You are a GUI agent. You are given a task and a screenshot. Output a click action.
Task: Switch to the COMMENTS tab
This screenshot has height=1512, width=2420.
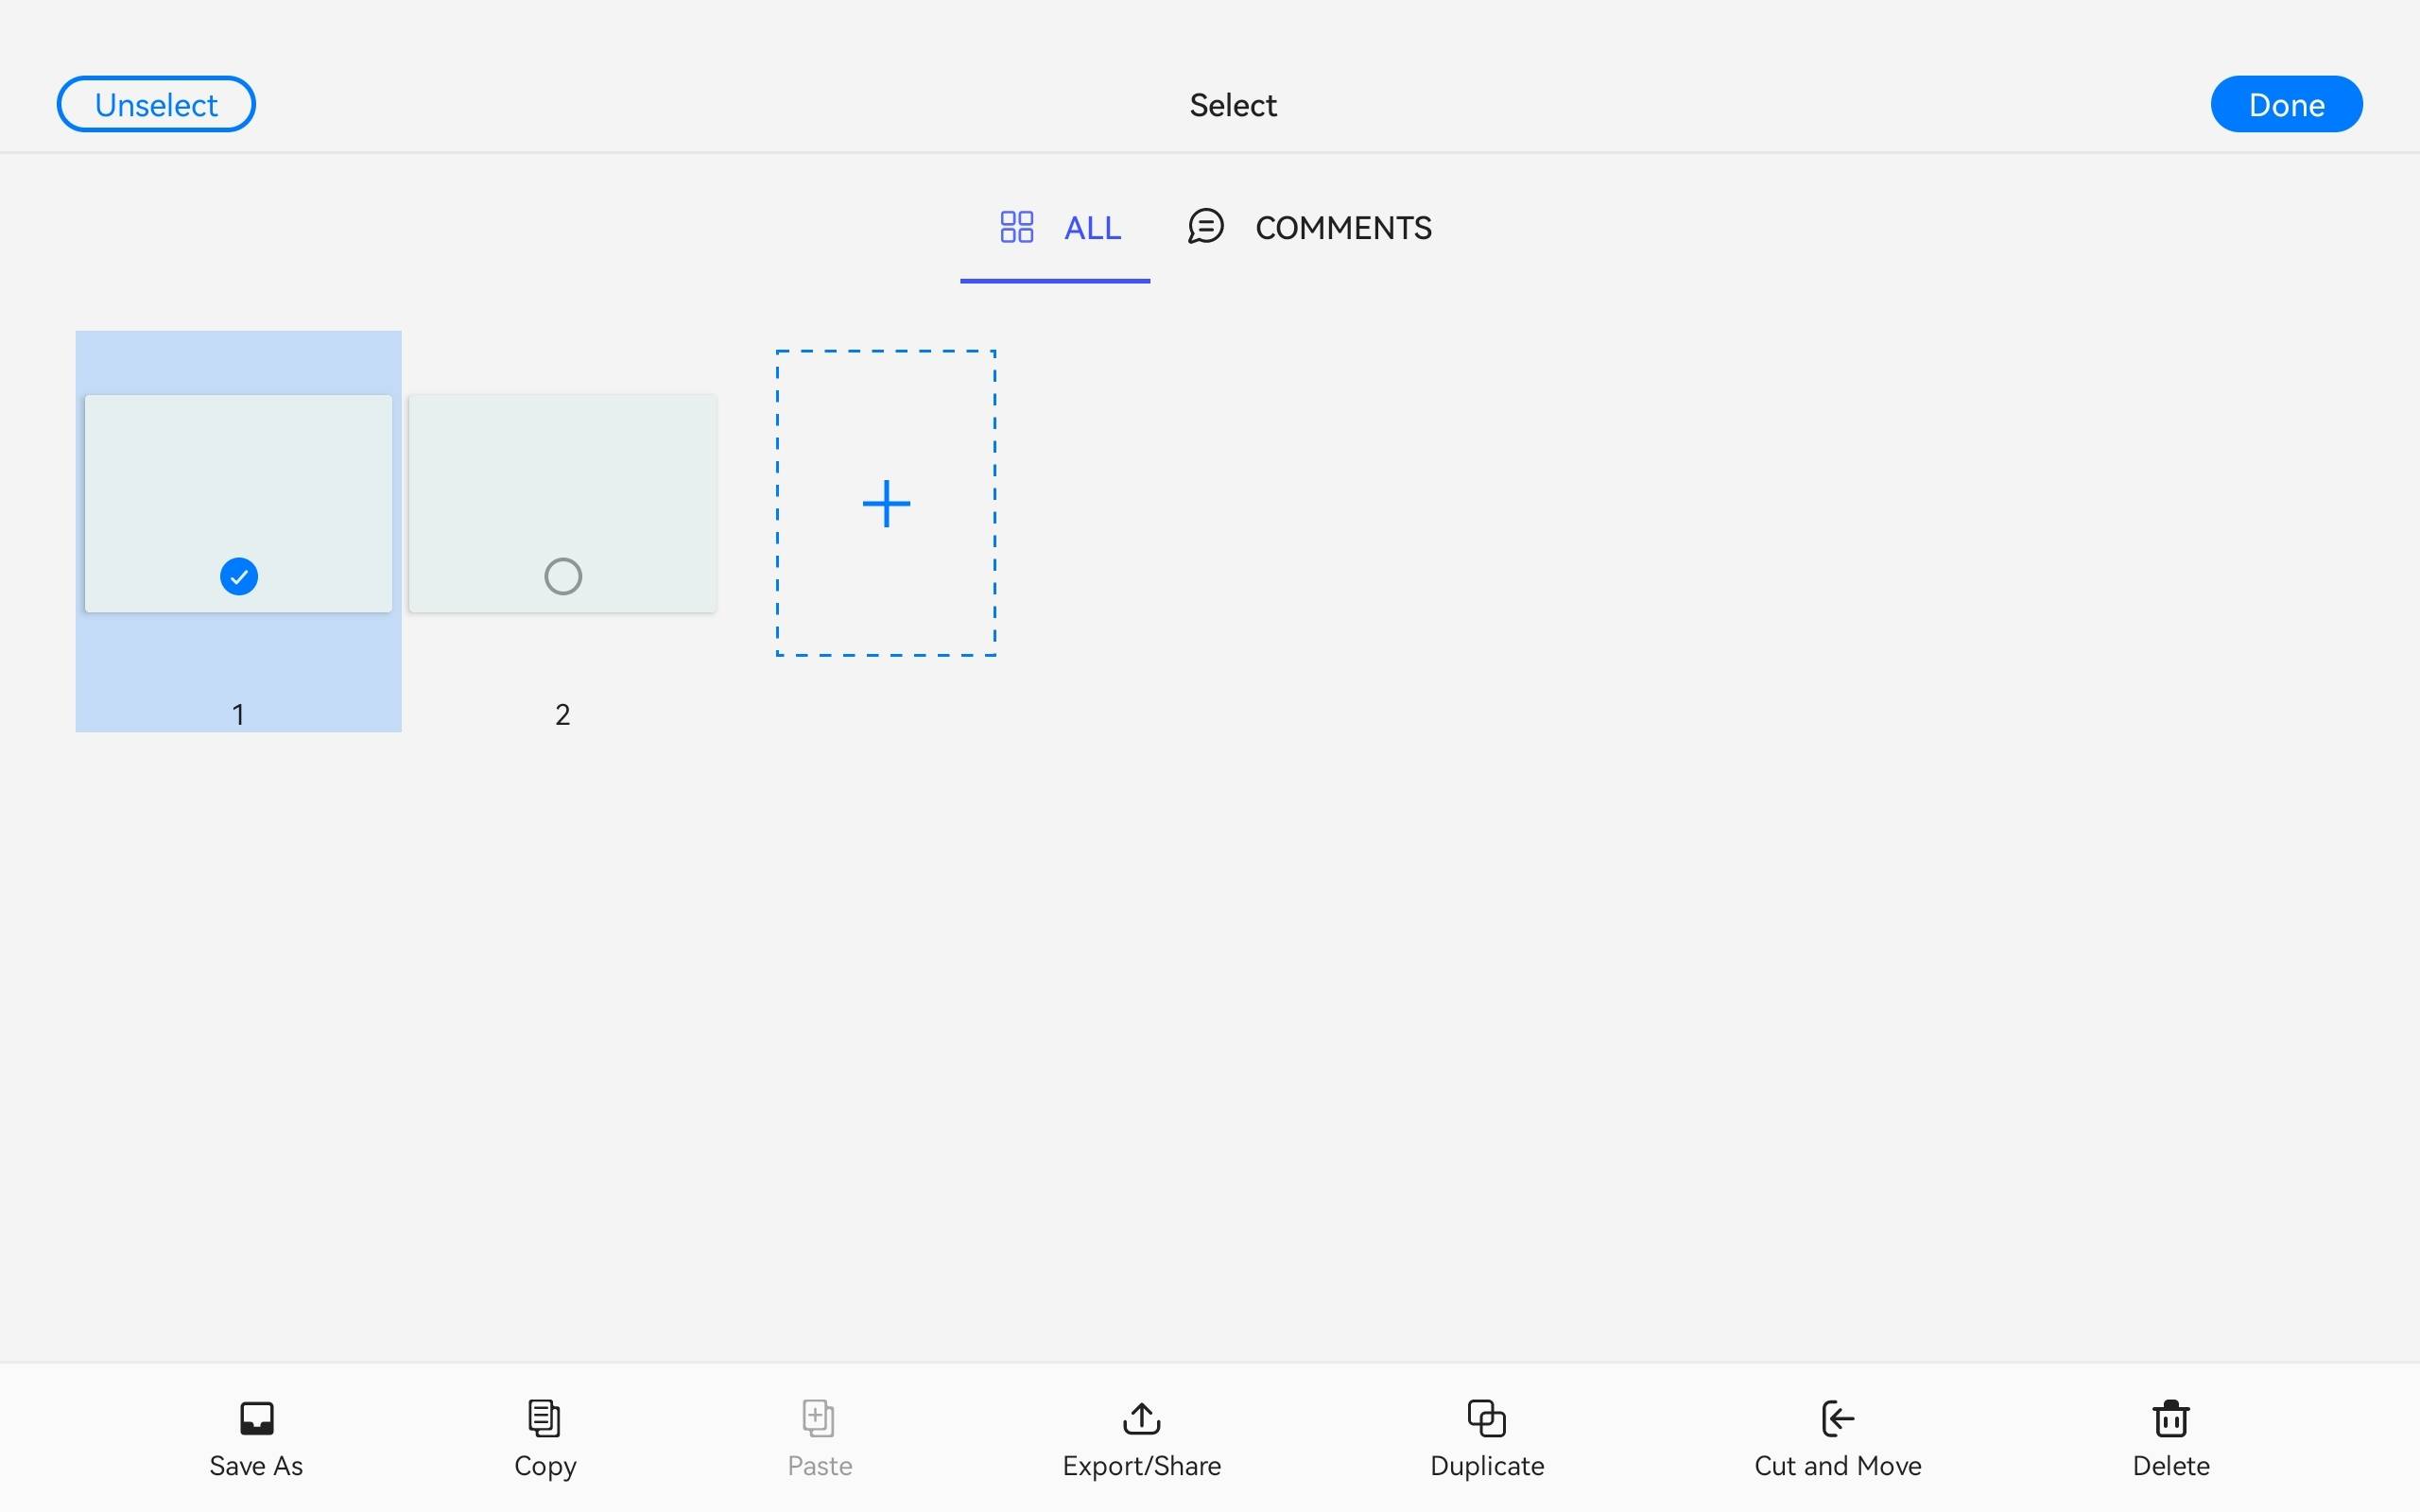click(x=1342, y=228)
